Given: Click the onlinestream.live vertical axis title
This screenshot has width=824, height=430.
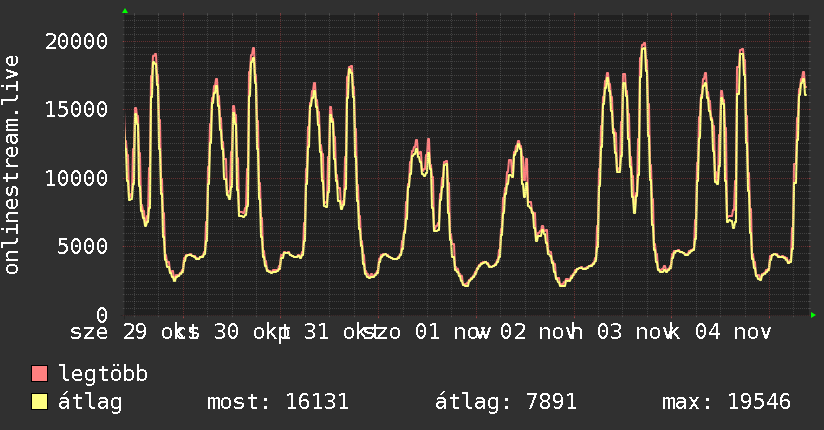Looking at the screenshot, I should (x=12, y=165).
